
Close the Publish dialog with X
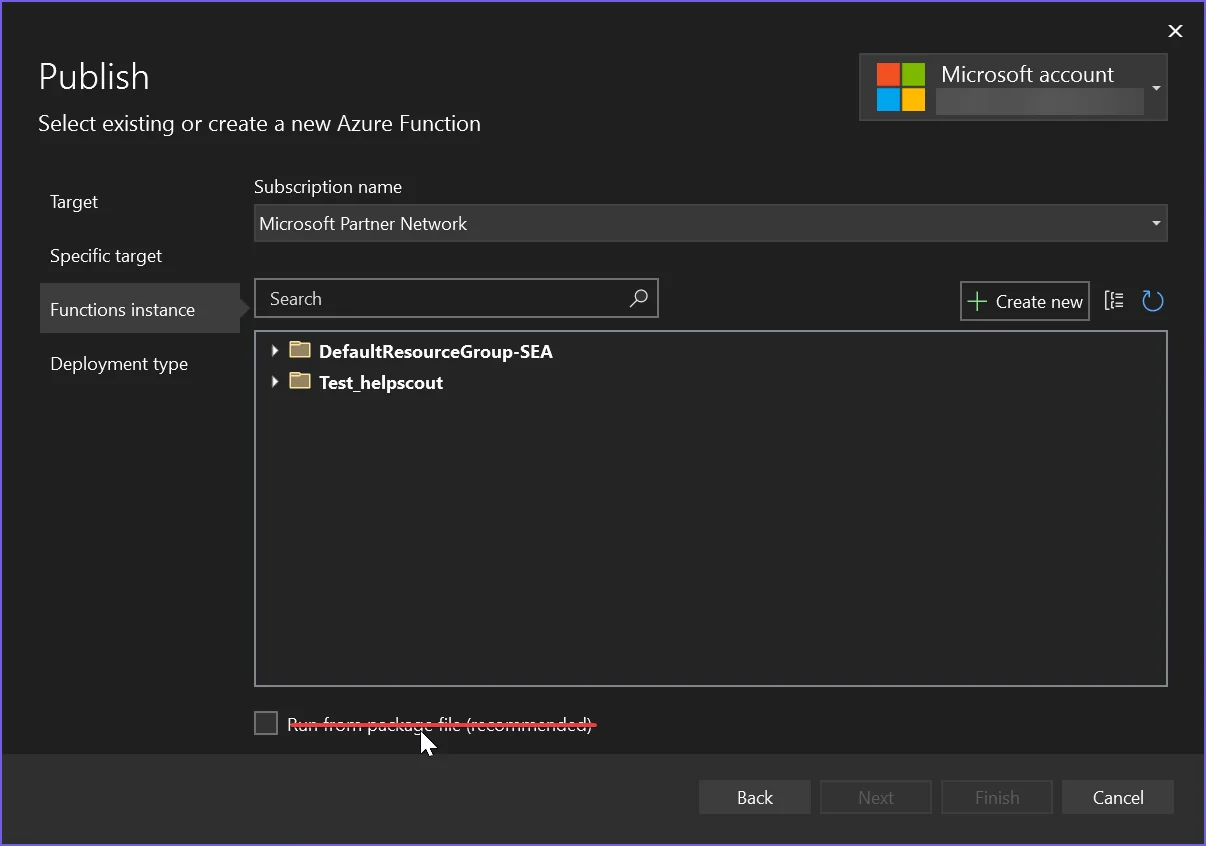1176,31
